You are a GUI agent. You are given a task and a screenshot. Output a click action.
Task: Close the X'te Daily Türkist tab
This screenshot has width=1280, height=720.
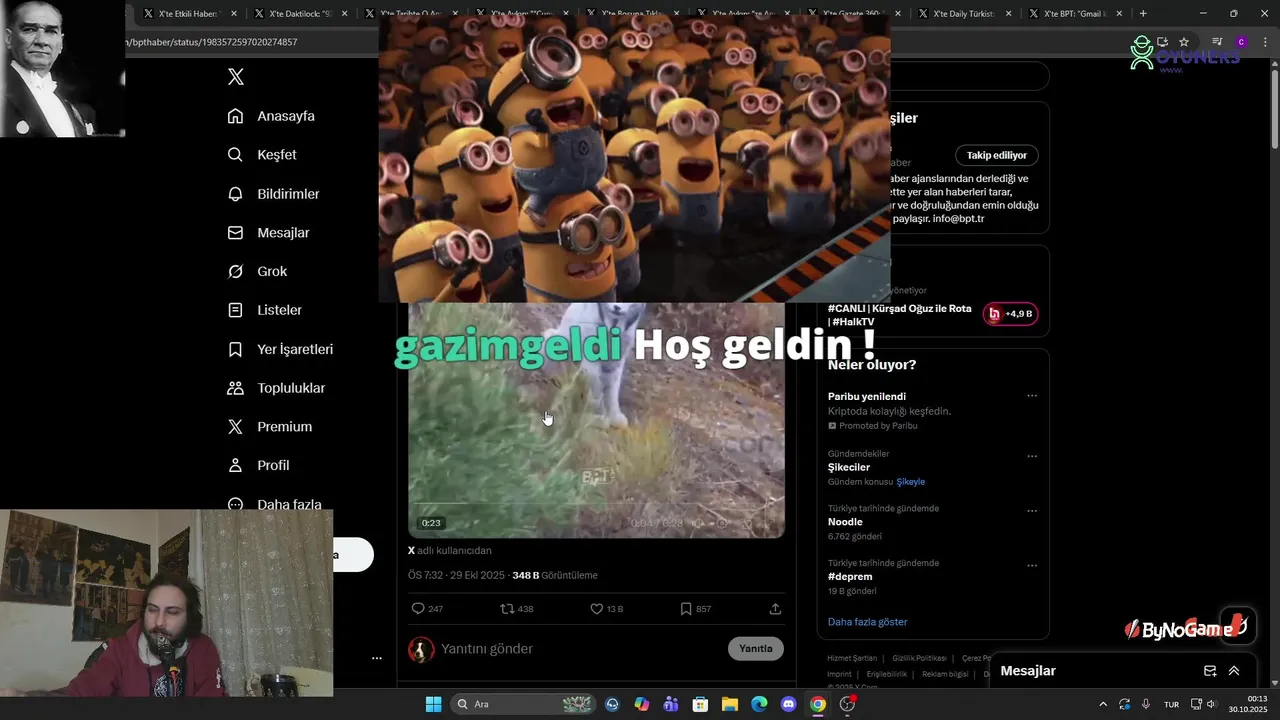1008,14
